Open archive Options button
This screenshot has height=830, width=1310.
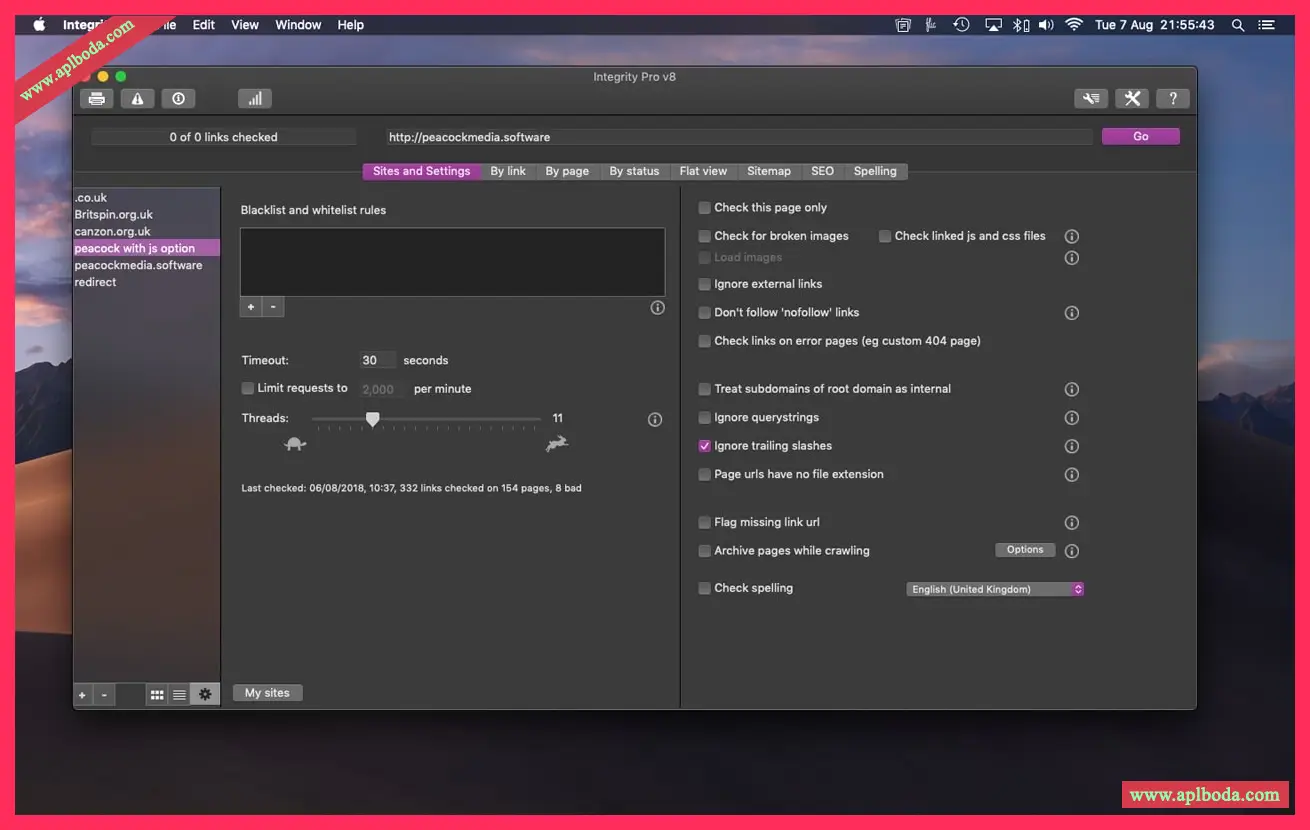(1025, 550)
